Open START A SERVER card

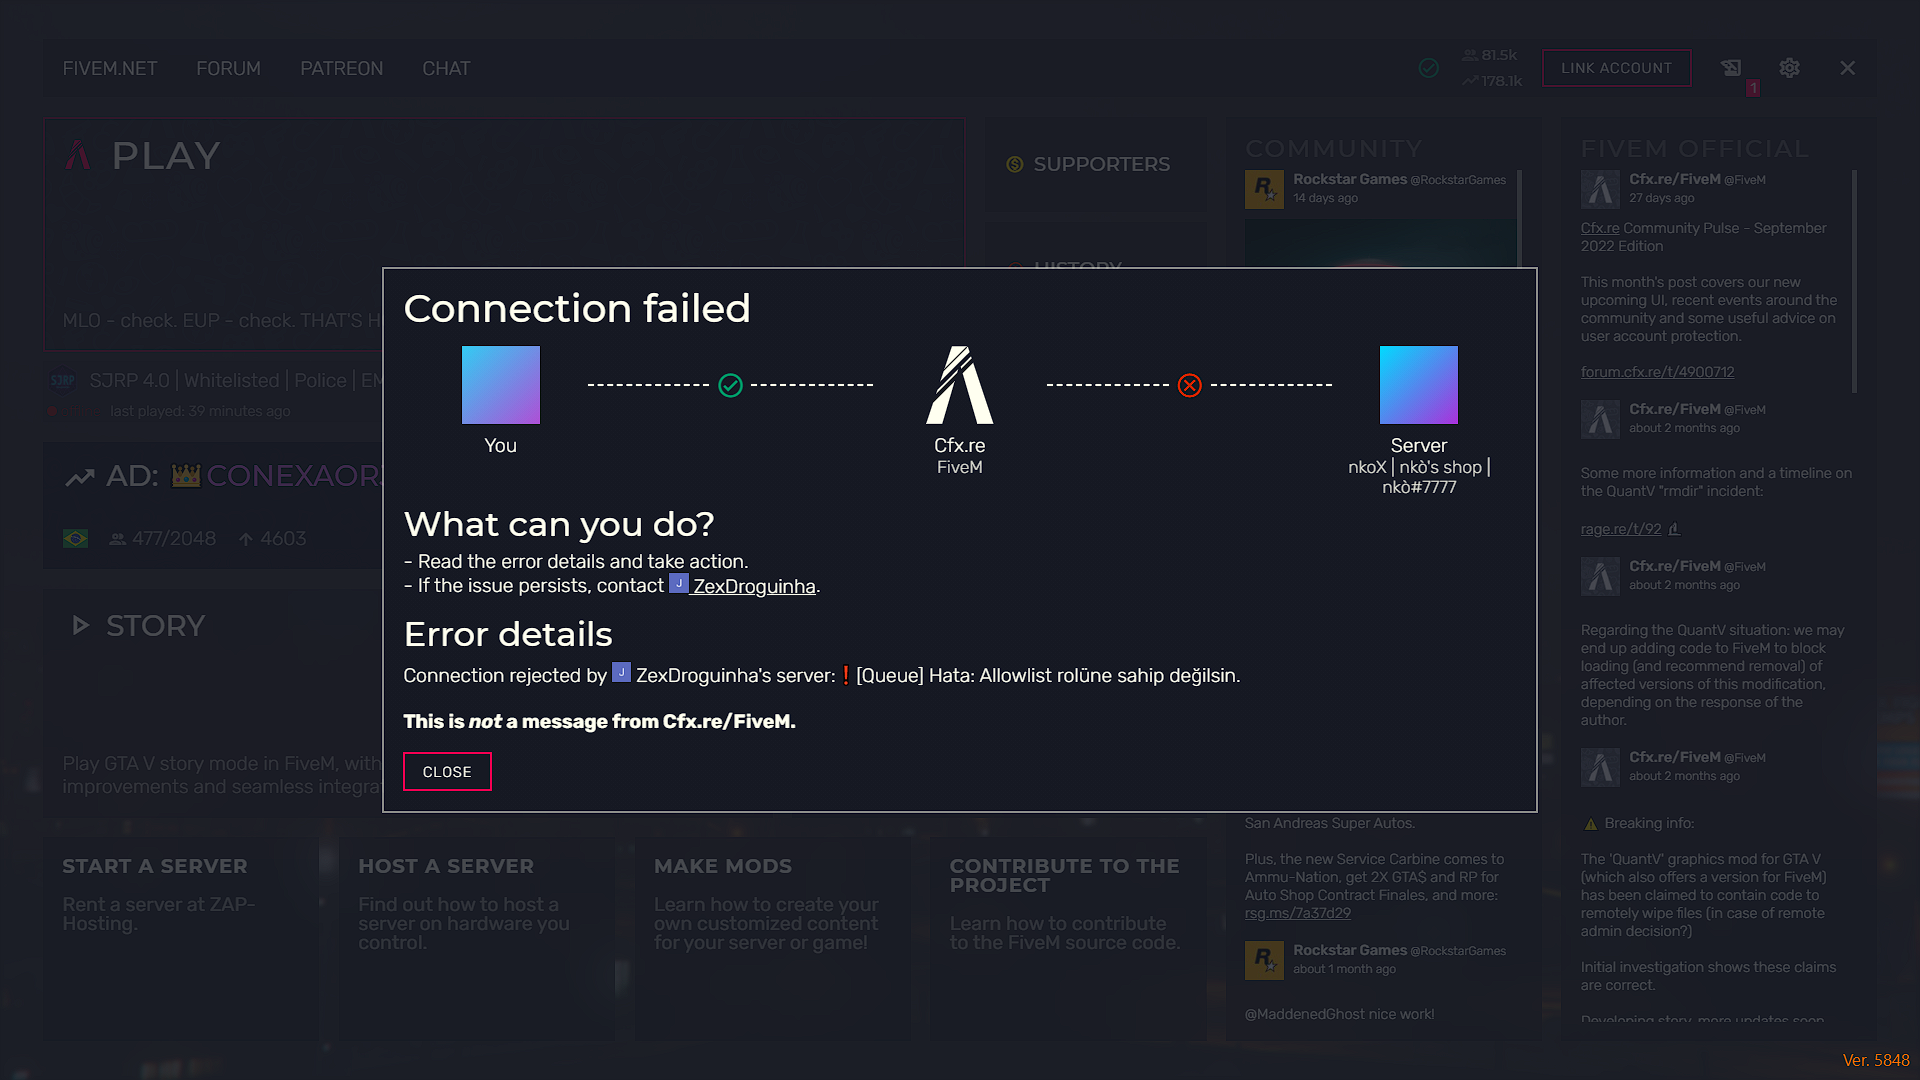181,938
